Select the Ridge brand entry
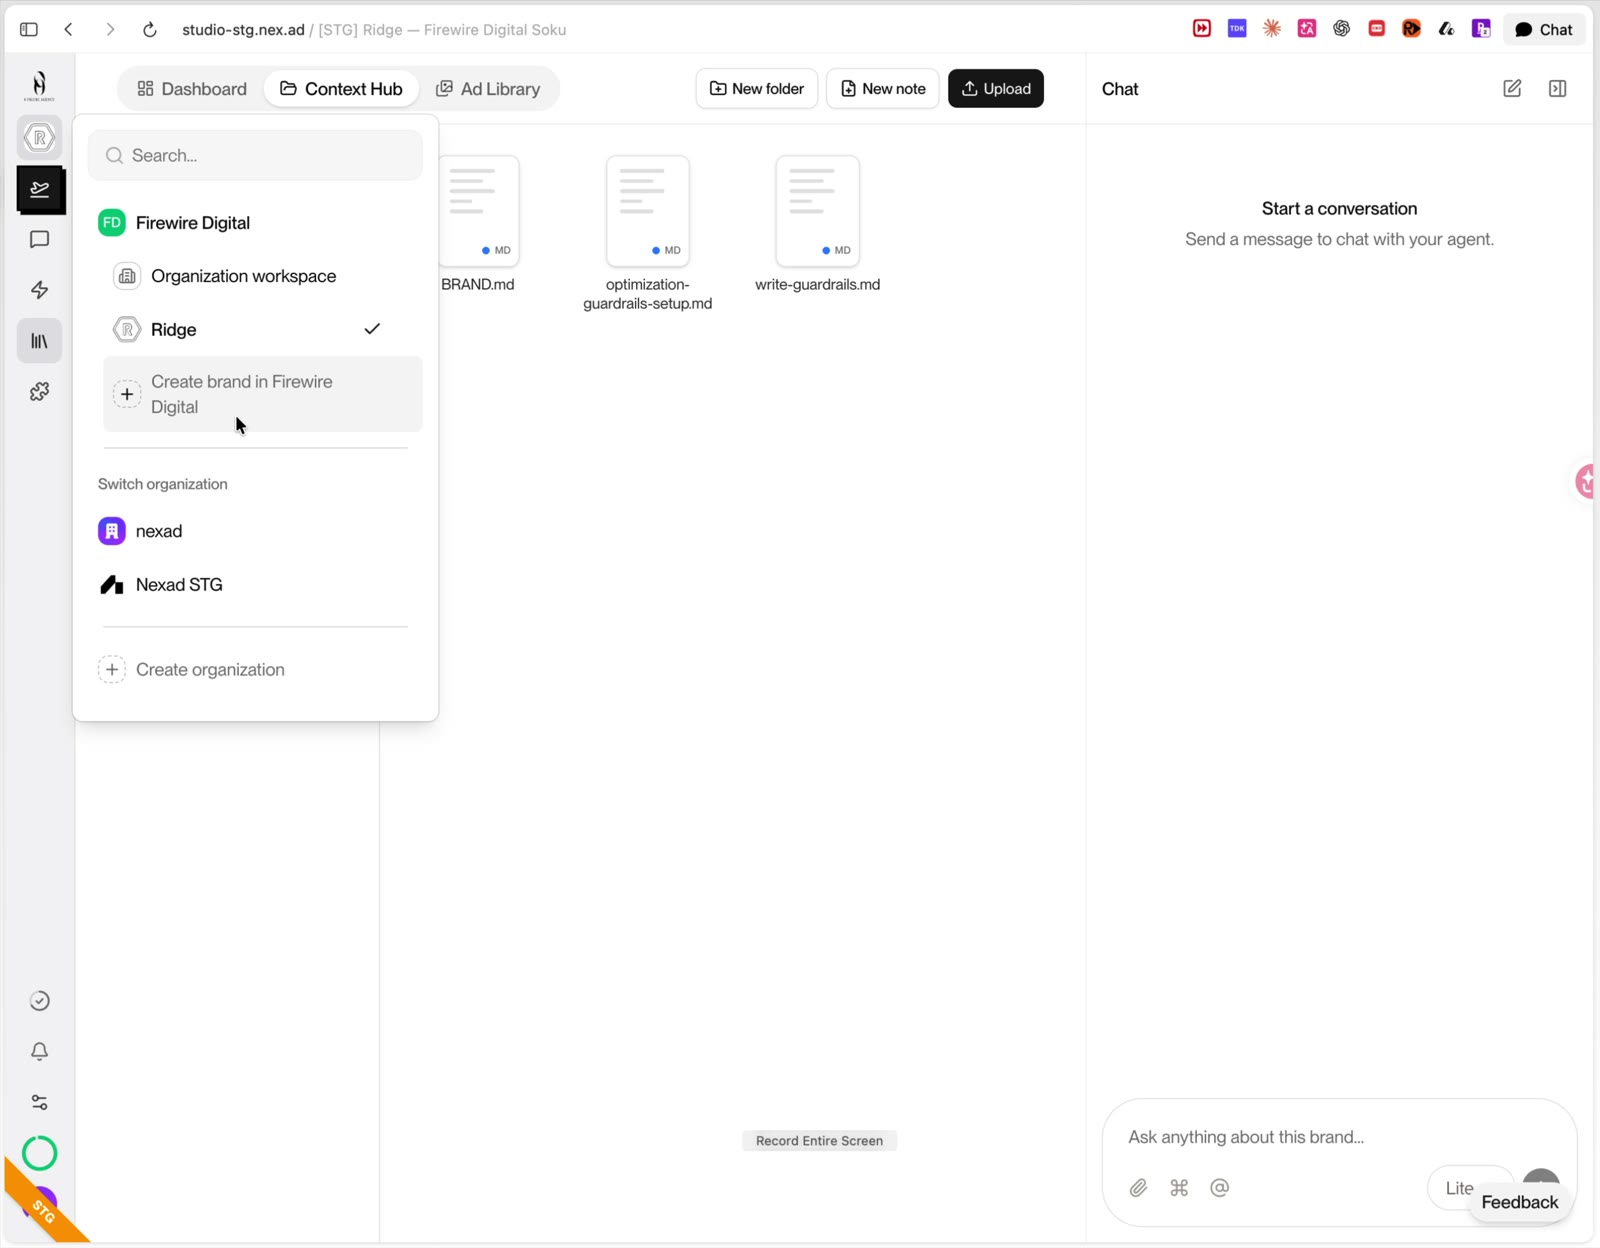Screen dimensions: 1600x1248 point(262,329)
